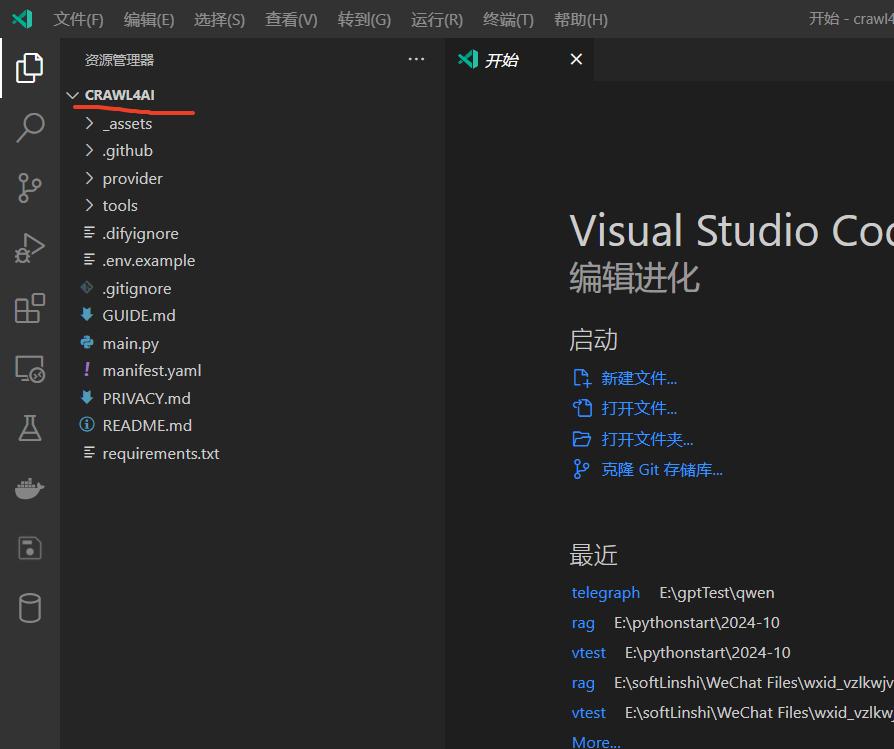This screenshot has height=749, width=894.
Task: Expand the provider folder
Action: (x=89, y=178)
